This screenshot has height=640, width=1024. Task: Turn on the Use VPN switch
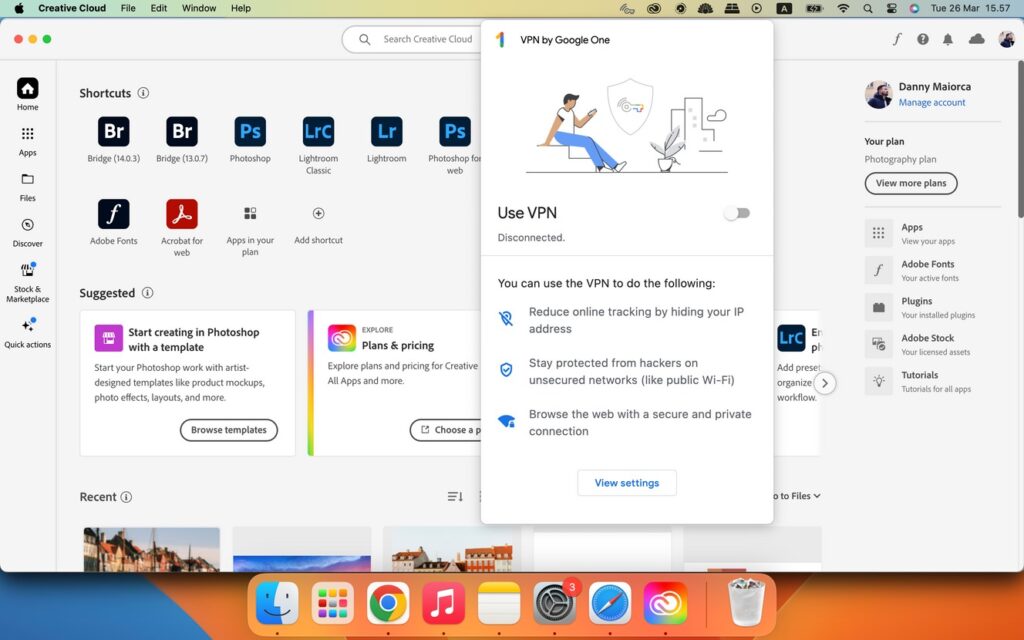(x=737, y=213)
